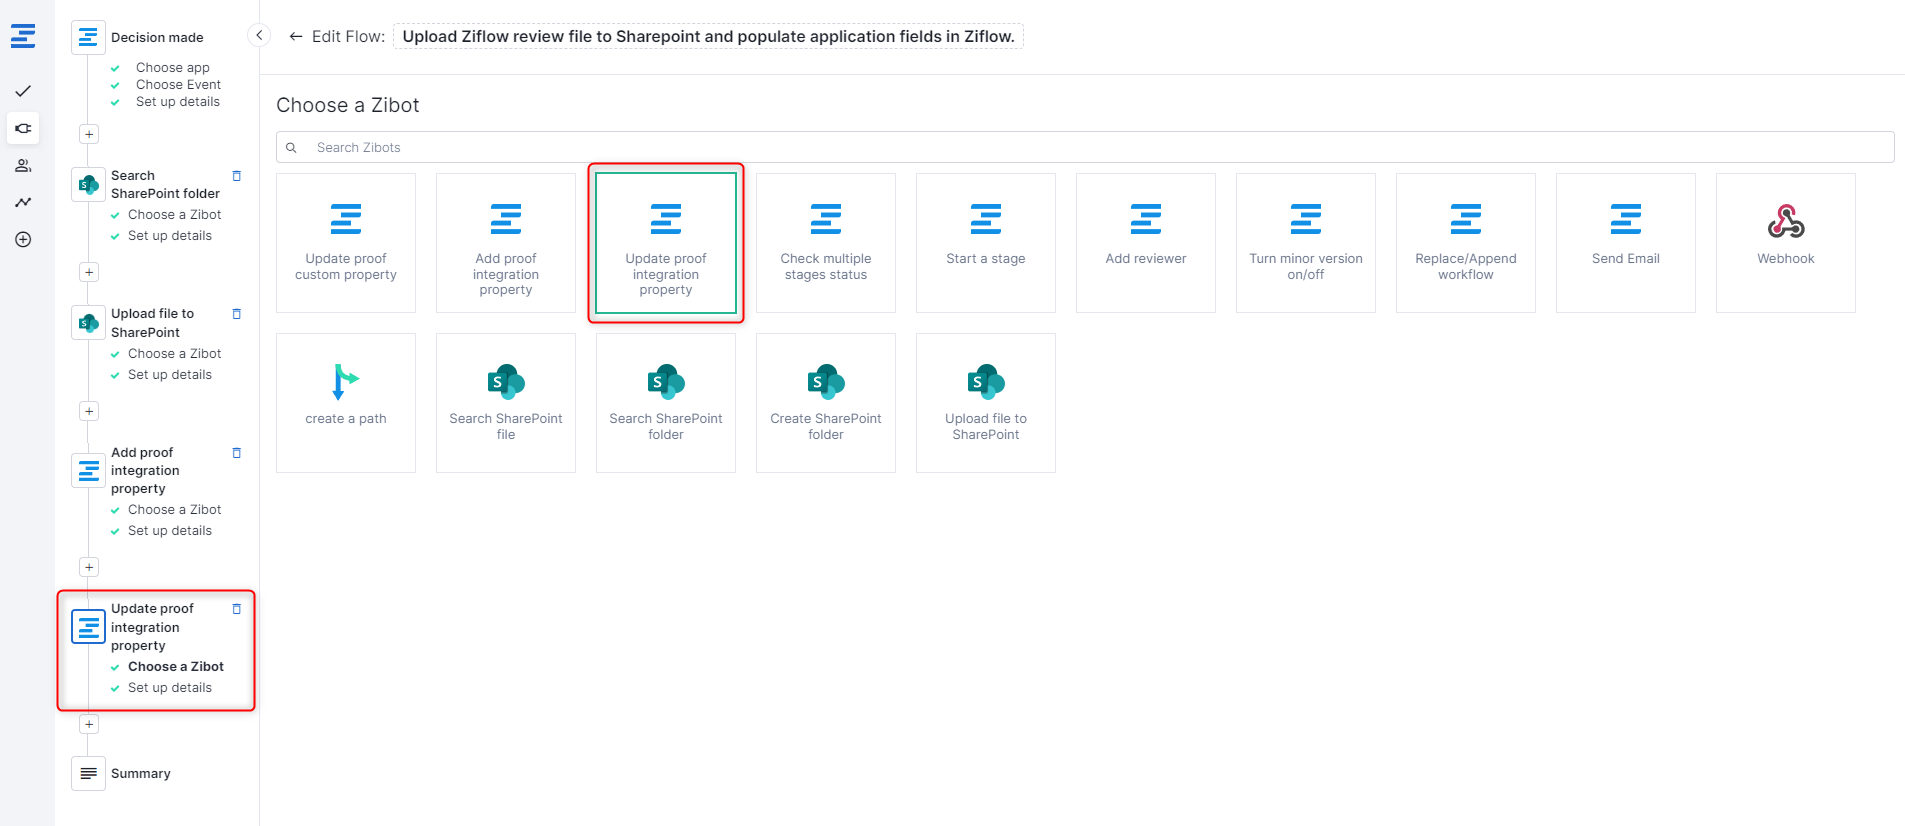Select the Webhook Zibot tile

[1785, 242]
